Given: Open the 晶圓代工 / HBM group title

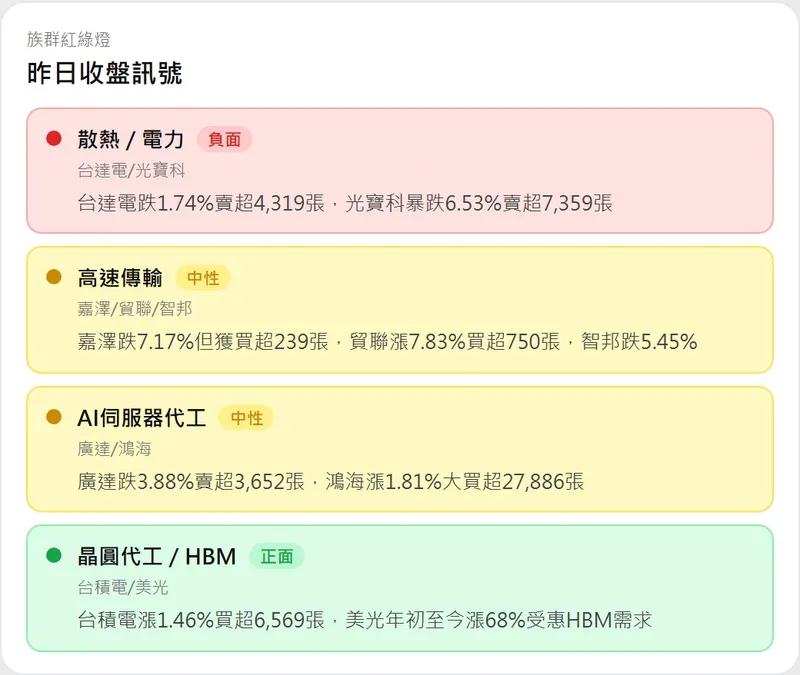Looking at the screenshot, I should [157, 556].
